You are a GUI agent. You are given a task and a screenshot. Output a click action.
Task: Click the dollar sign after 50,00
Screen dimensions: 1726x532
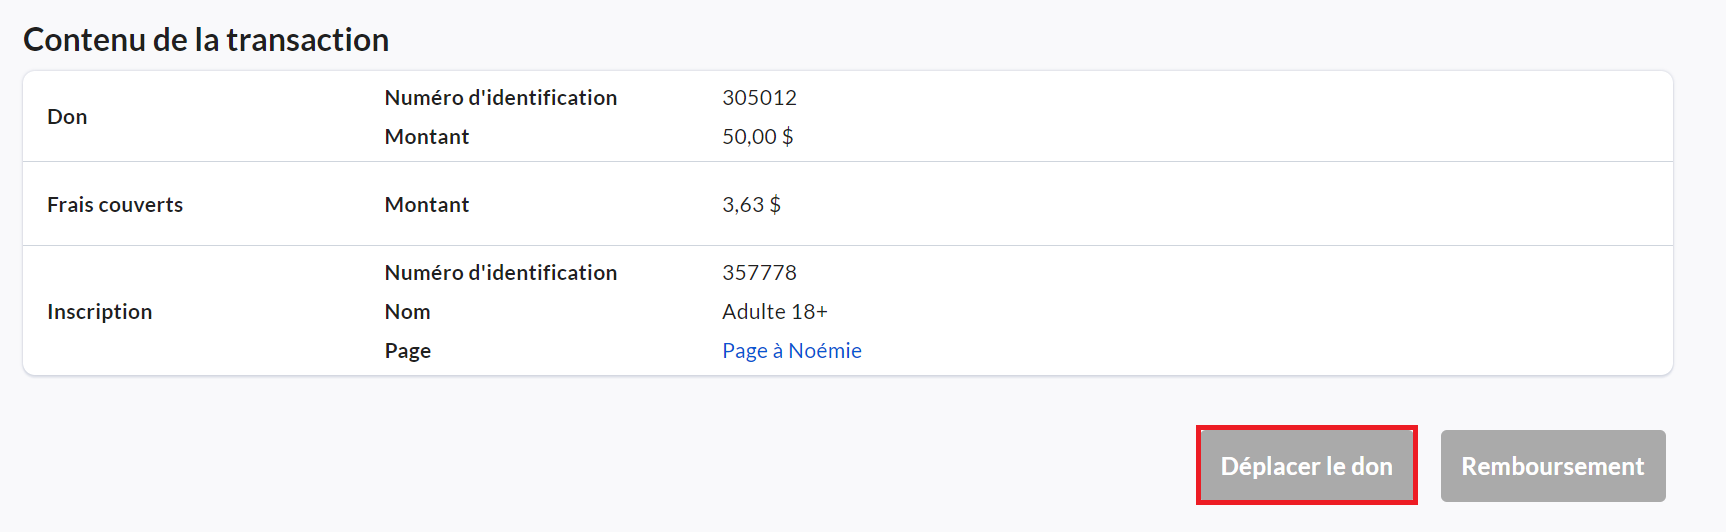(788, 137)
